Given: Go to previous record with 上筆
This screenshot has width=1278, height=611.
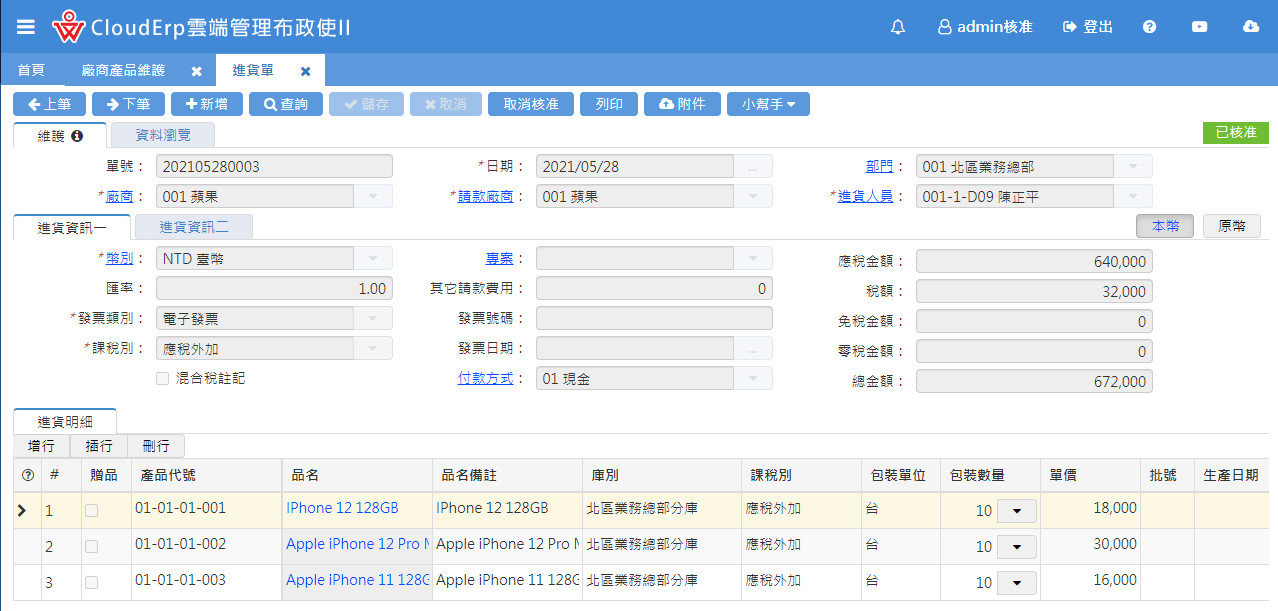Looking at the screenshot, I should [49, 104].
